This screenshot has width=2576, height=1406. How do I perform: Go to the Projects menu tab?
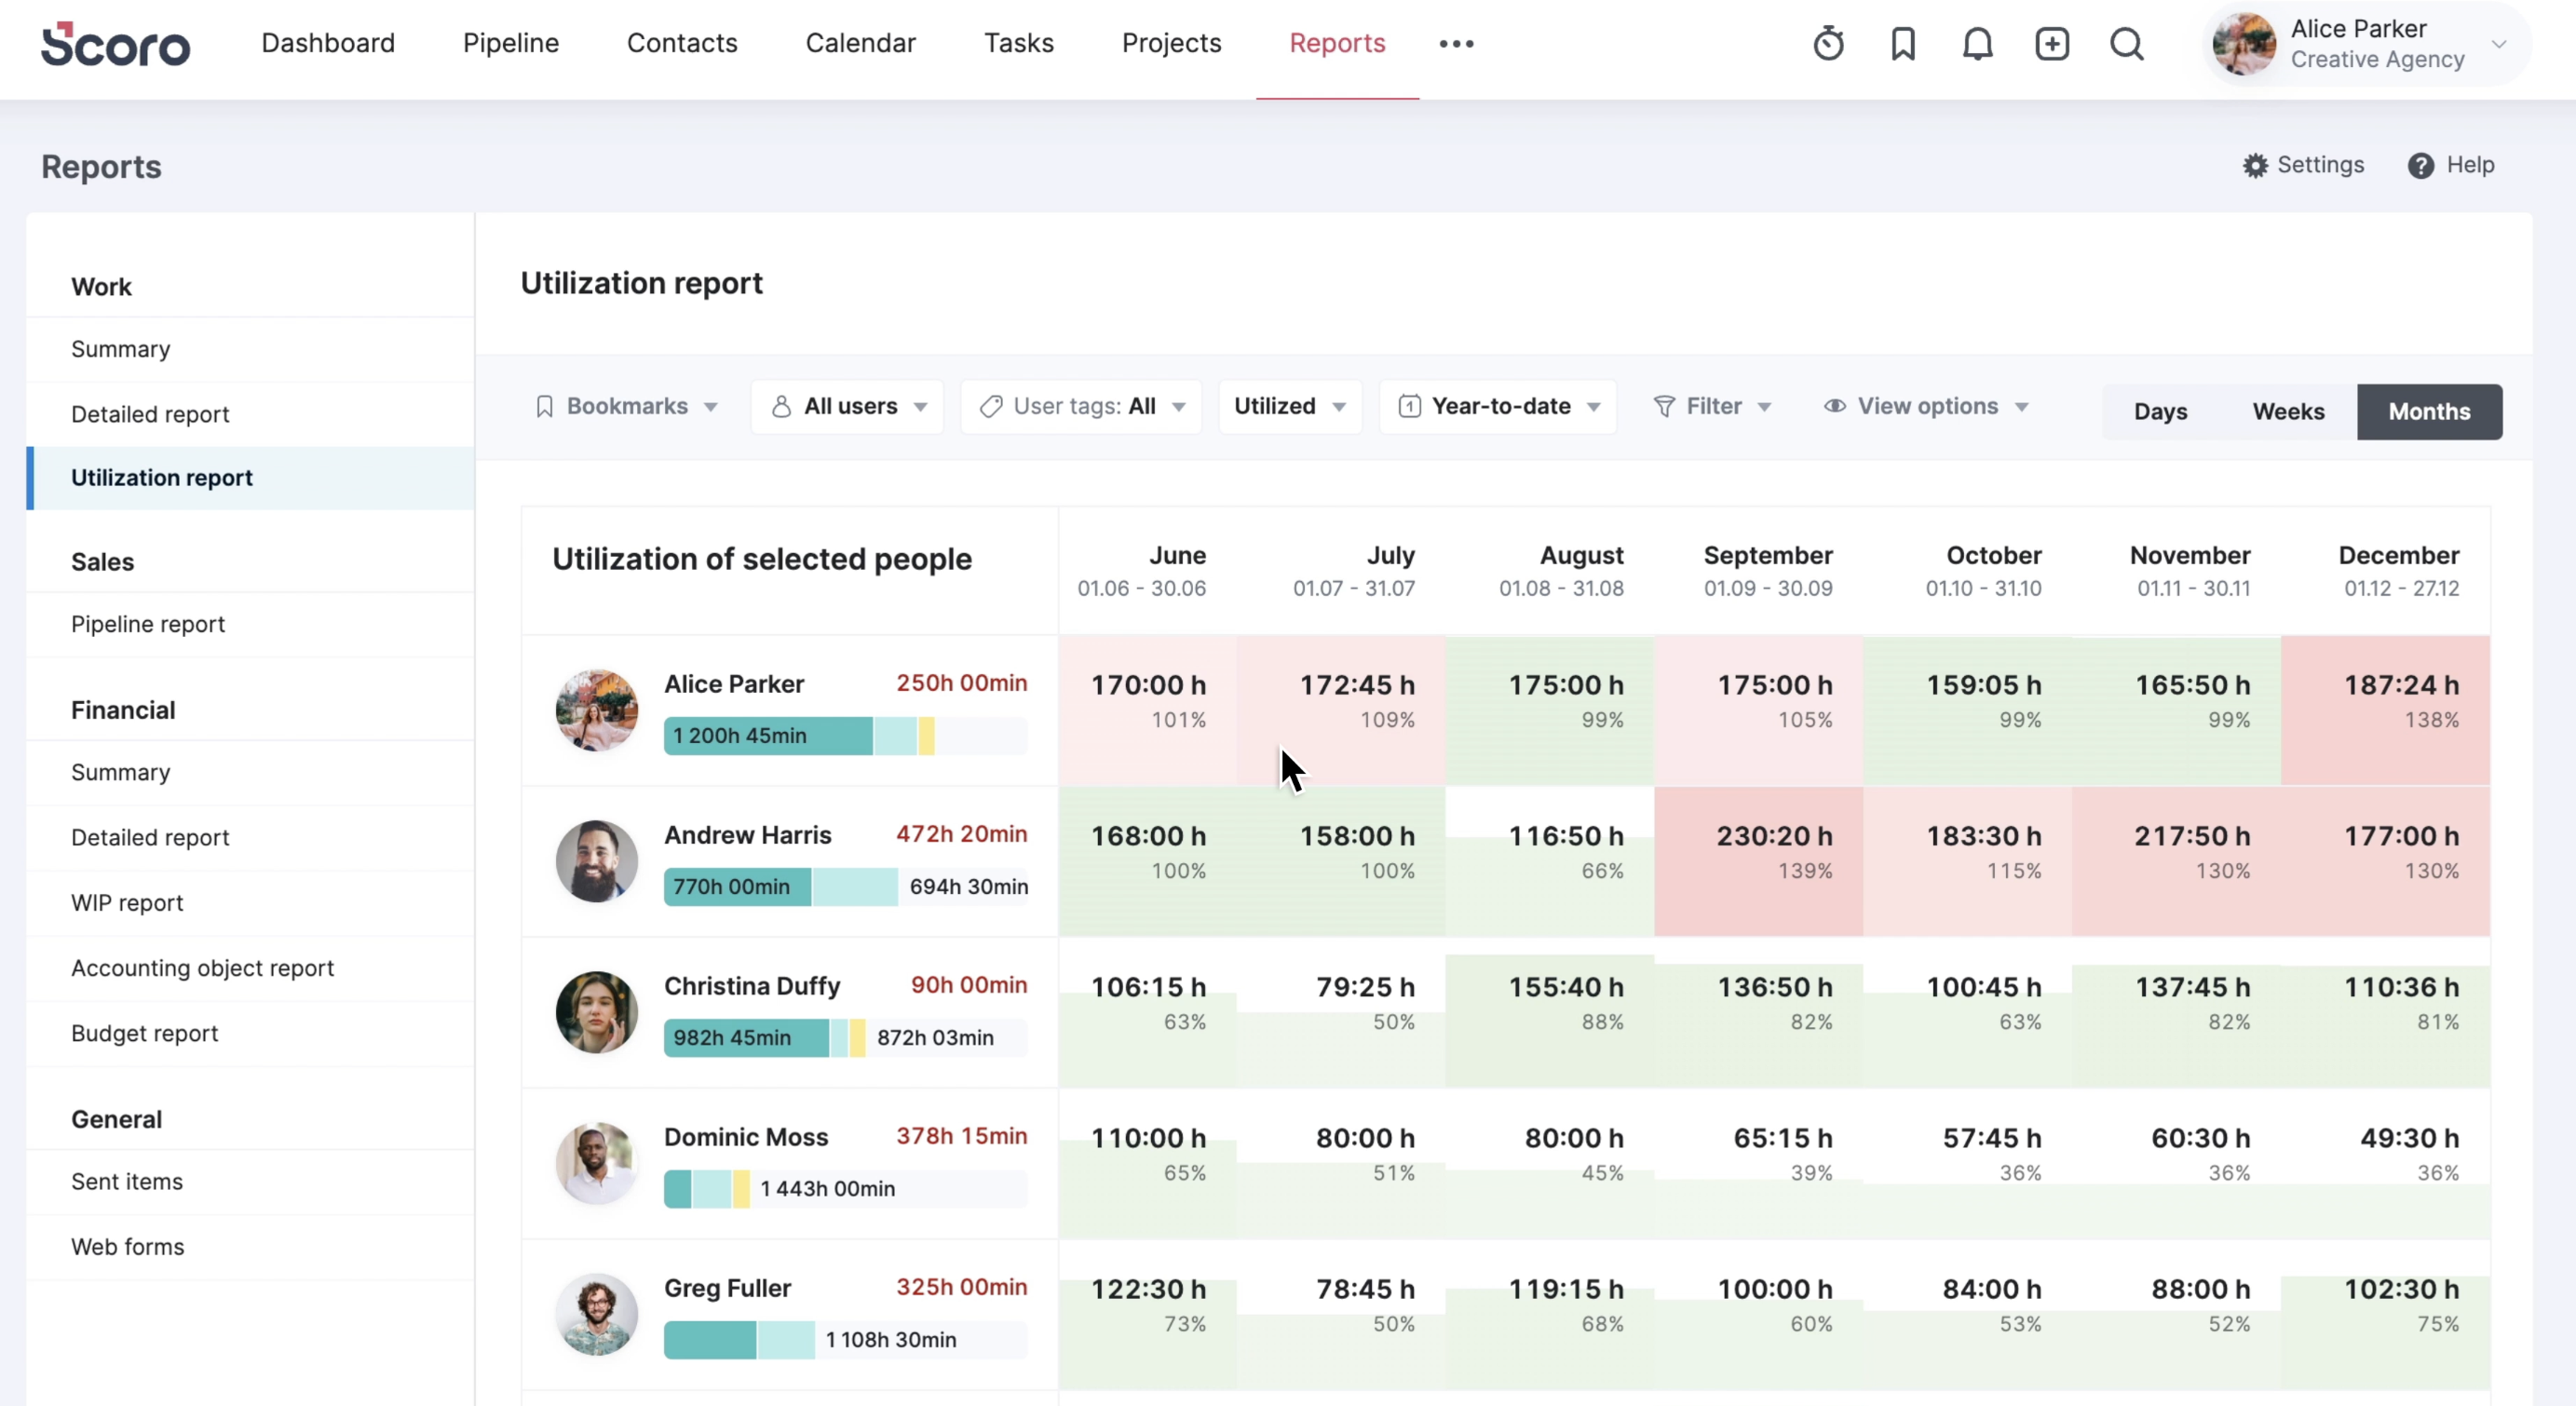click(x=1171, y=43)
